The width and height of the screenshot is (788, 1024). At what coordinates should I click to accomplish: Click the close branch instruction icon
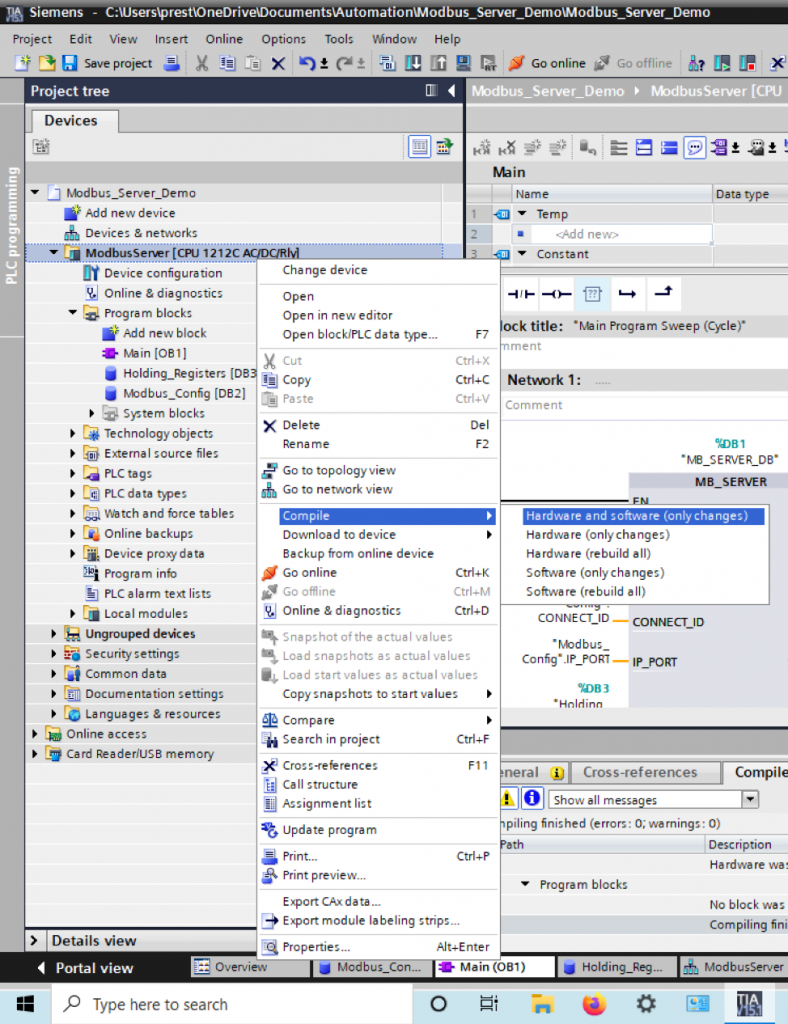tap(663, 293)
